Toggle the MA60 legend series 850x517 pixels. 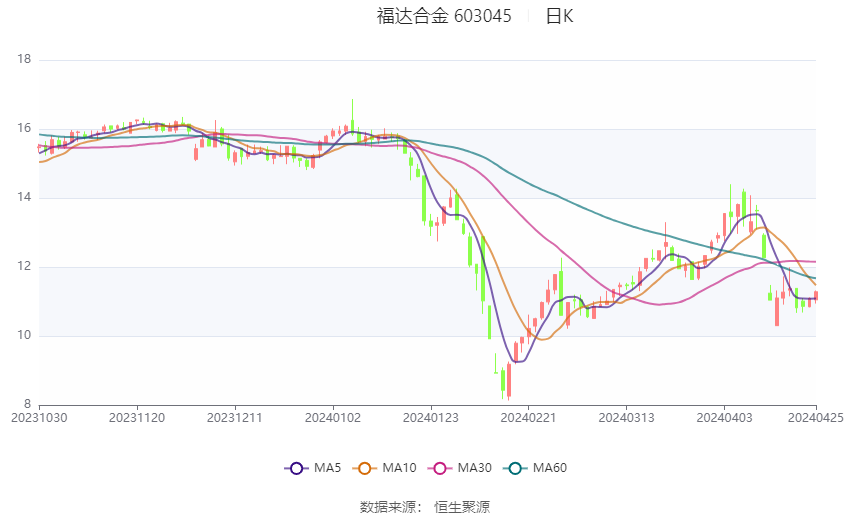[535, 468]
